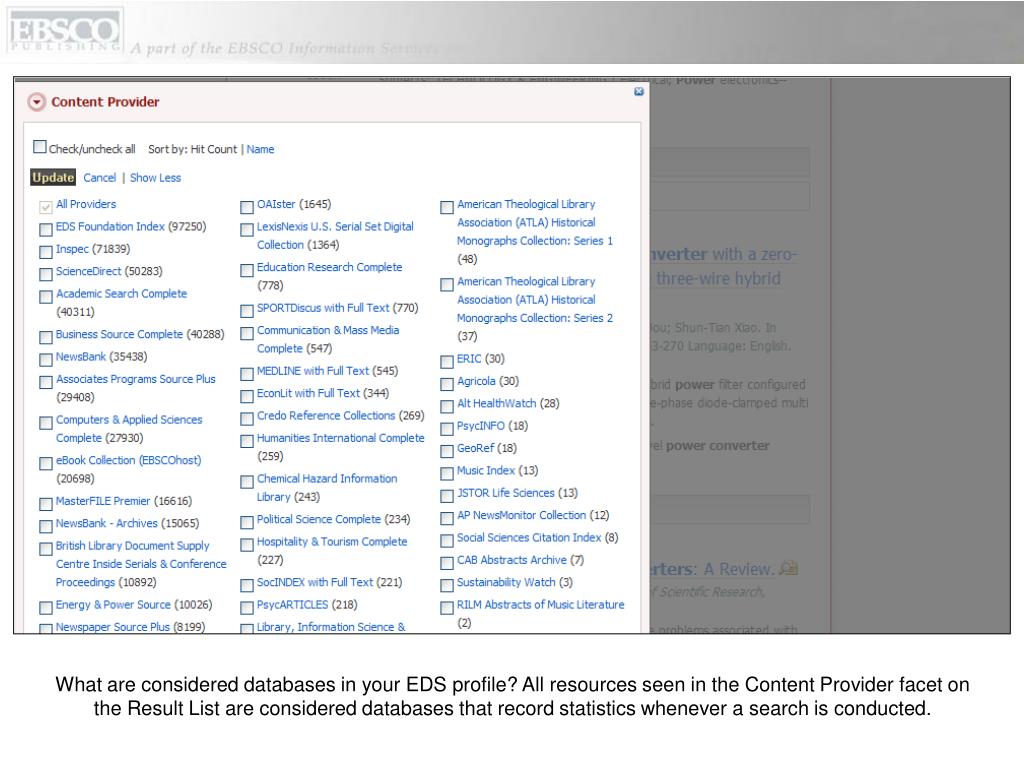Click ATLA Historical Monographs Series 1 link
This screenshot has width=1024, height=768.
[535, 222]
